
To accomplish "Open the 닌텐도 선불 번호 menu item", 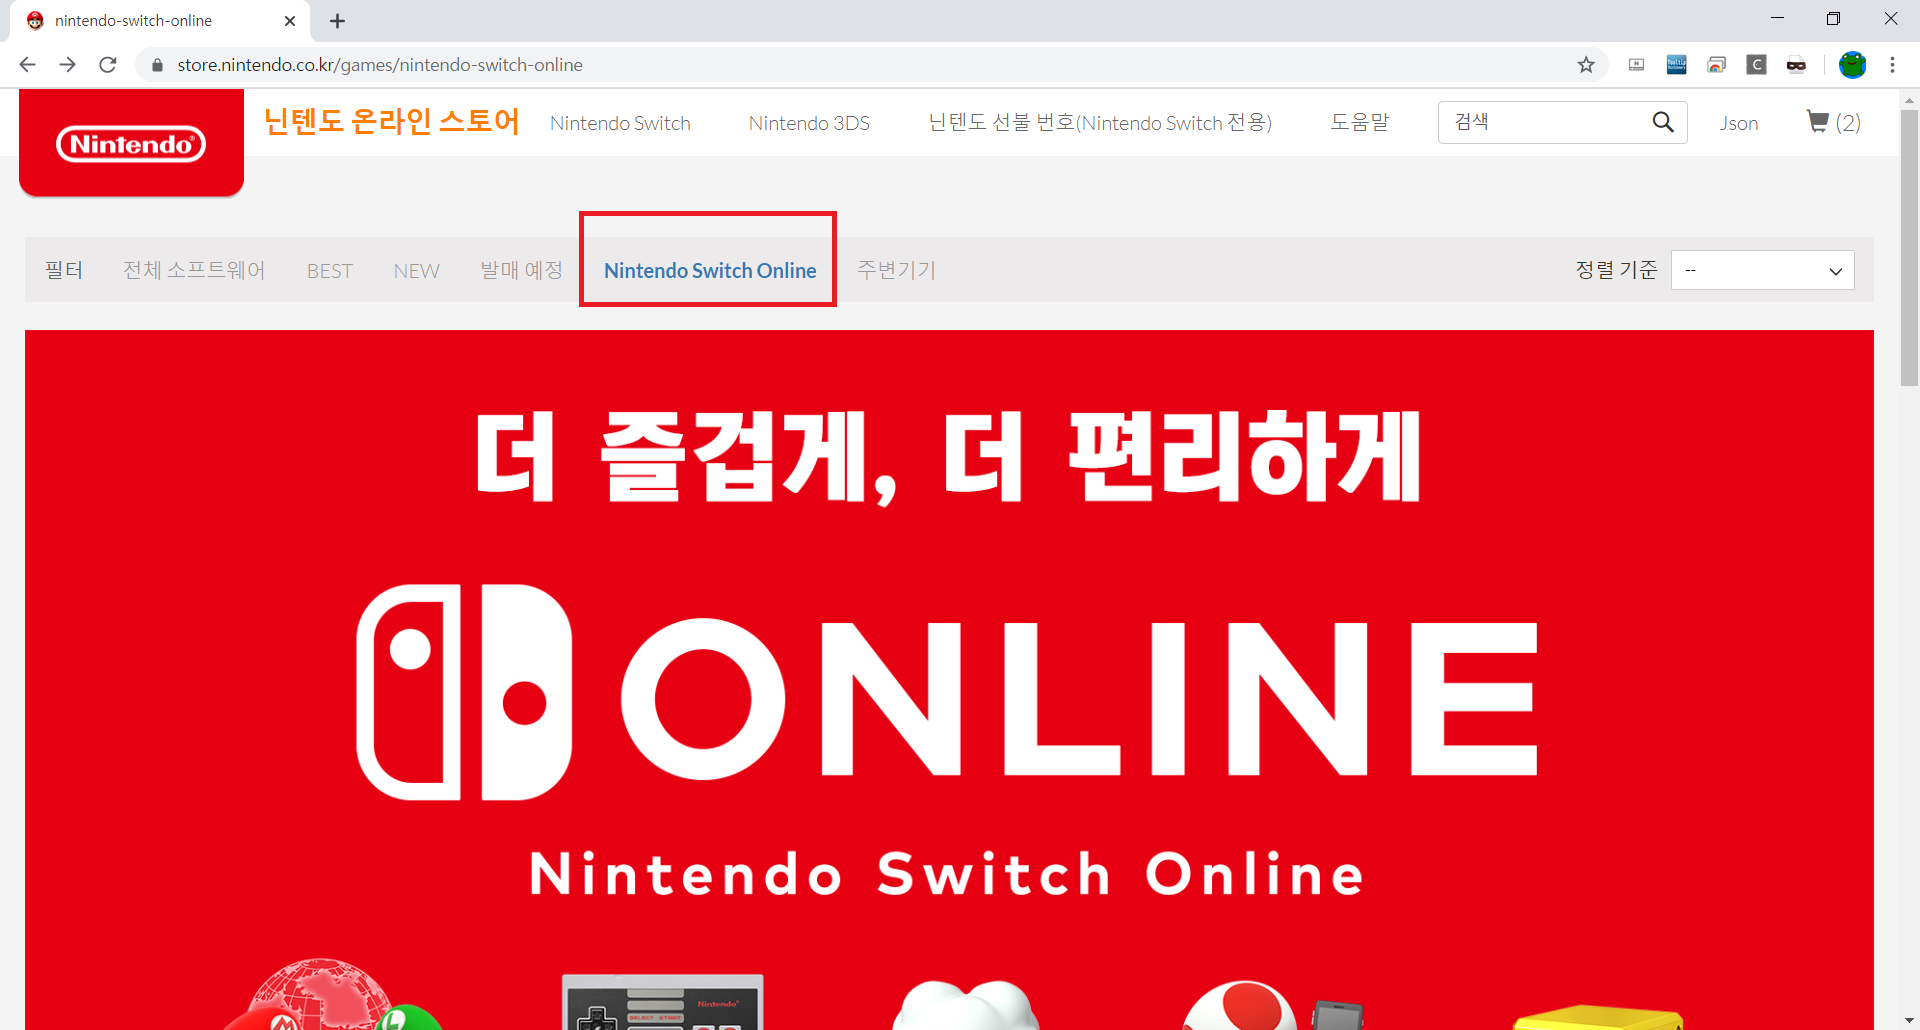I will pyautogui.click(x=1100, y=123).
